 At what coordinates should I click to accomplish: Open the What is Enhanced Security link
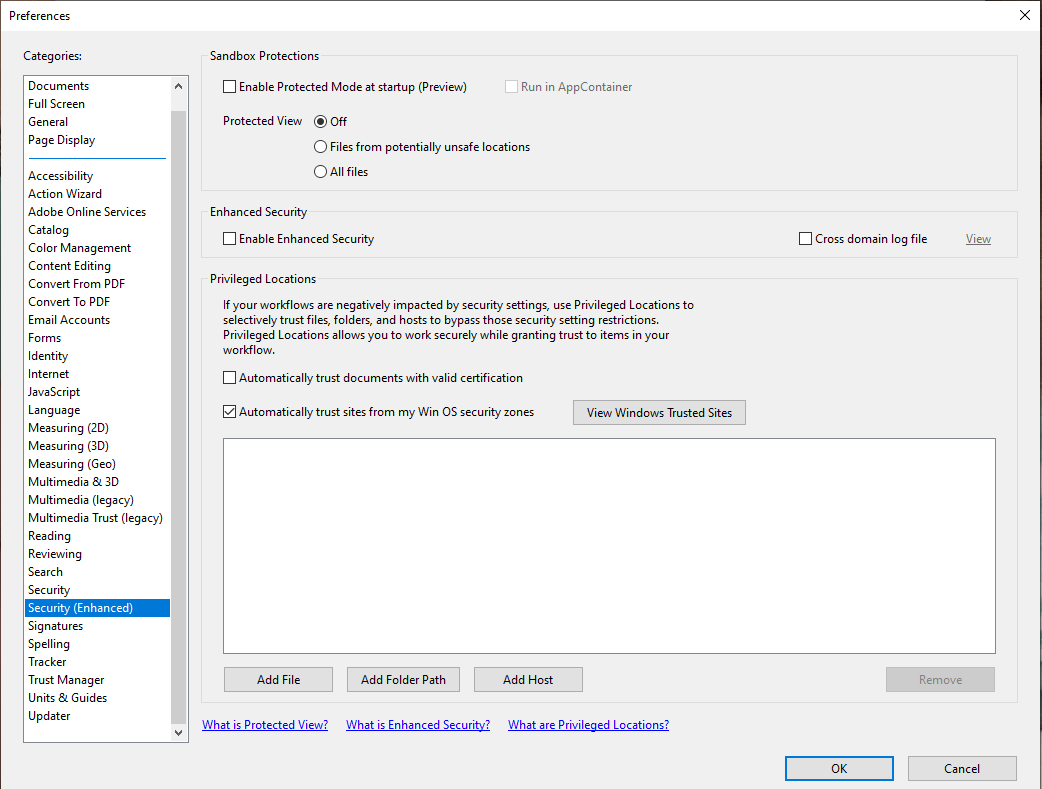pyautogui.click(x=417, y=724)
